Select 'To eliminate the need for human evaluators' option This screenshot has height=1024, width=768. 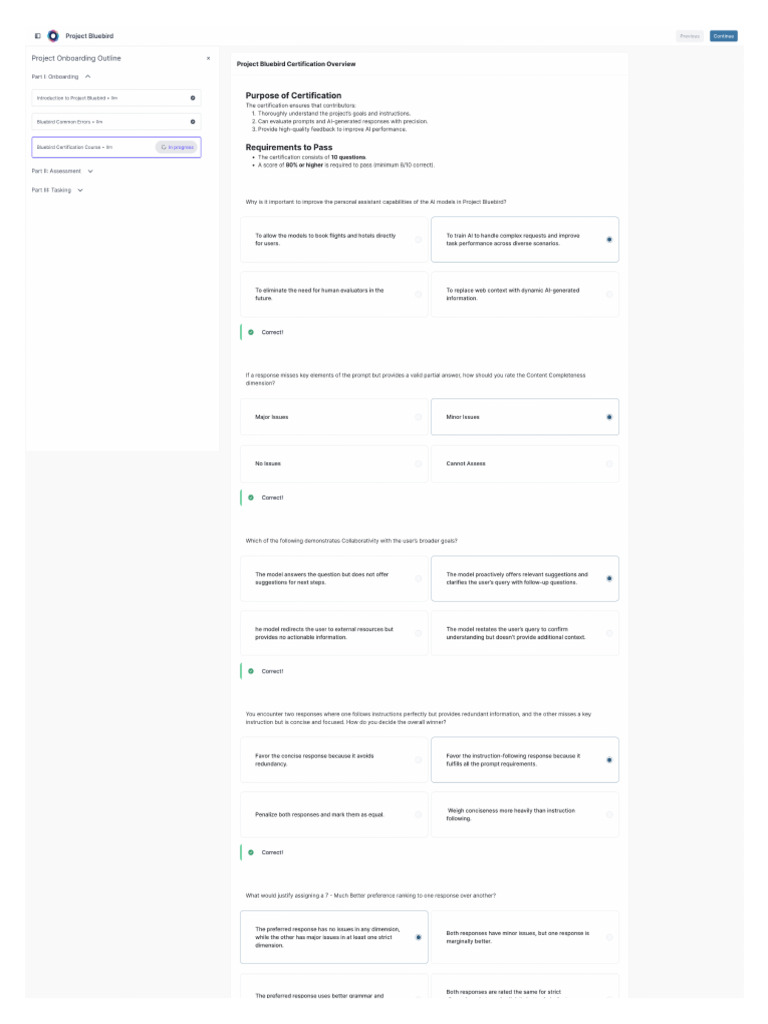pyautogui.click(x=334, y=295)
